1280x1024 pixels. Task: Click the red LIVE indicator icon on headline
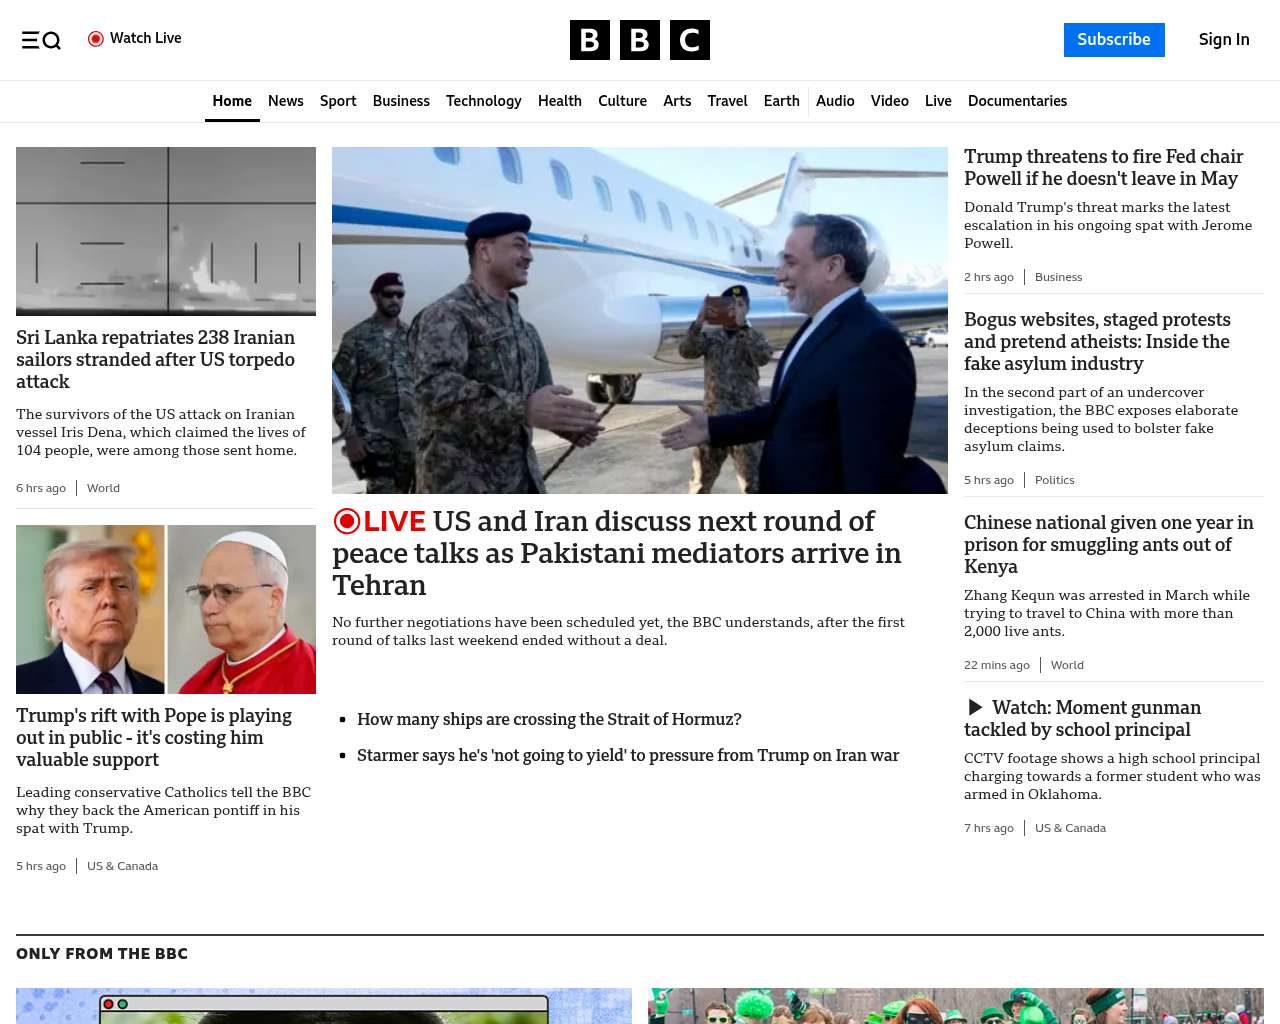click(346, 521)
